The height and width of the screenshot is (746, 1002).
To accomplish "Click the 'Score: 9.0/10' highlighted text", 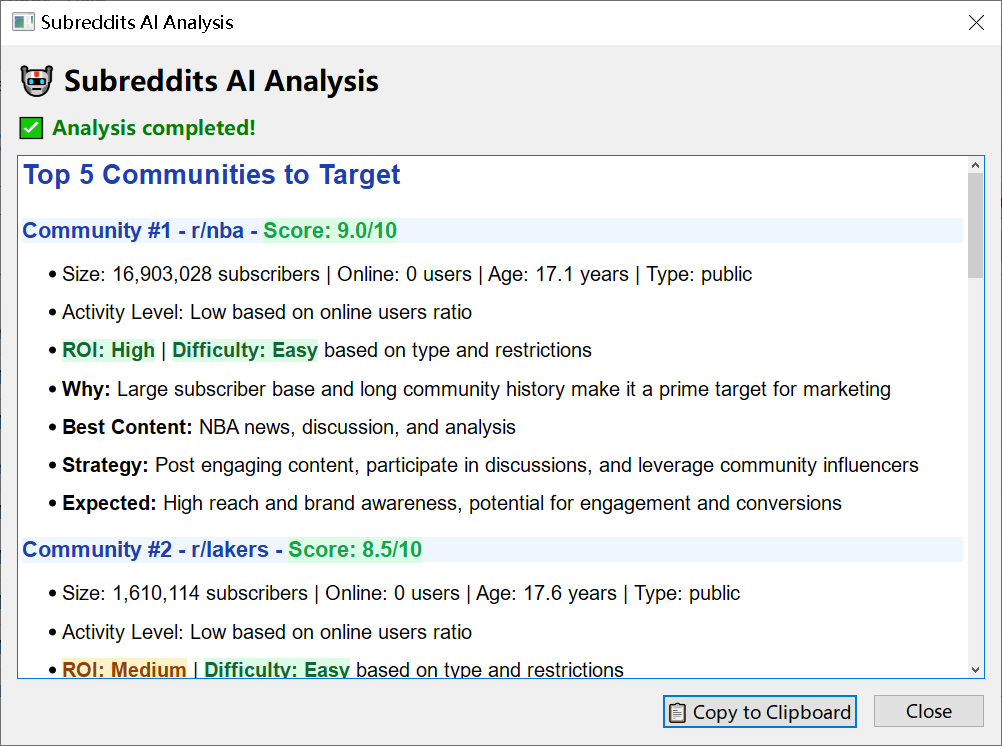I will point(329,230).
